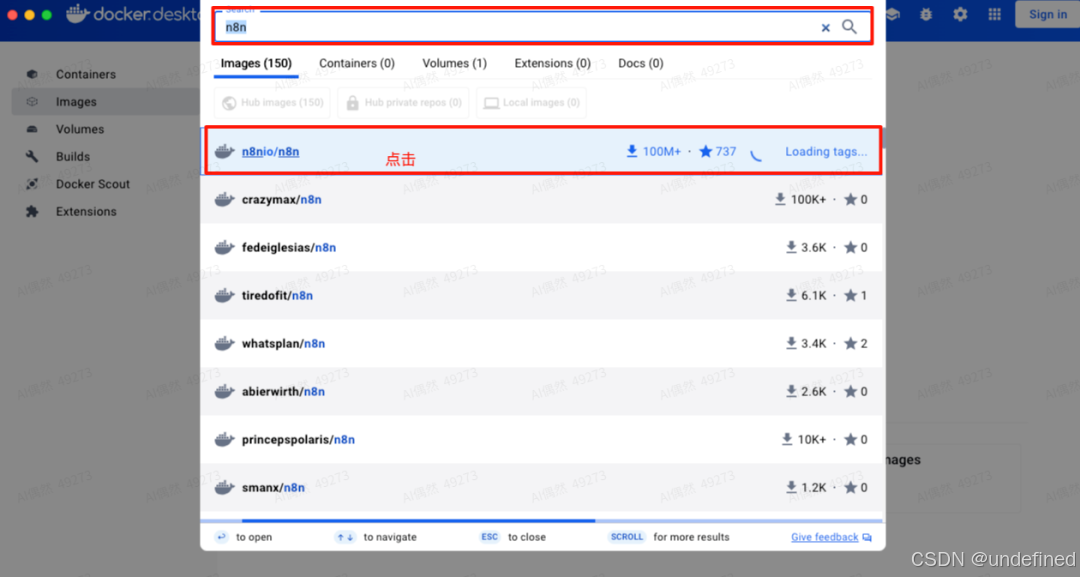
Task: Click the feedback chat icon
Action: (x=867, y=538)
